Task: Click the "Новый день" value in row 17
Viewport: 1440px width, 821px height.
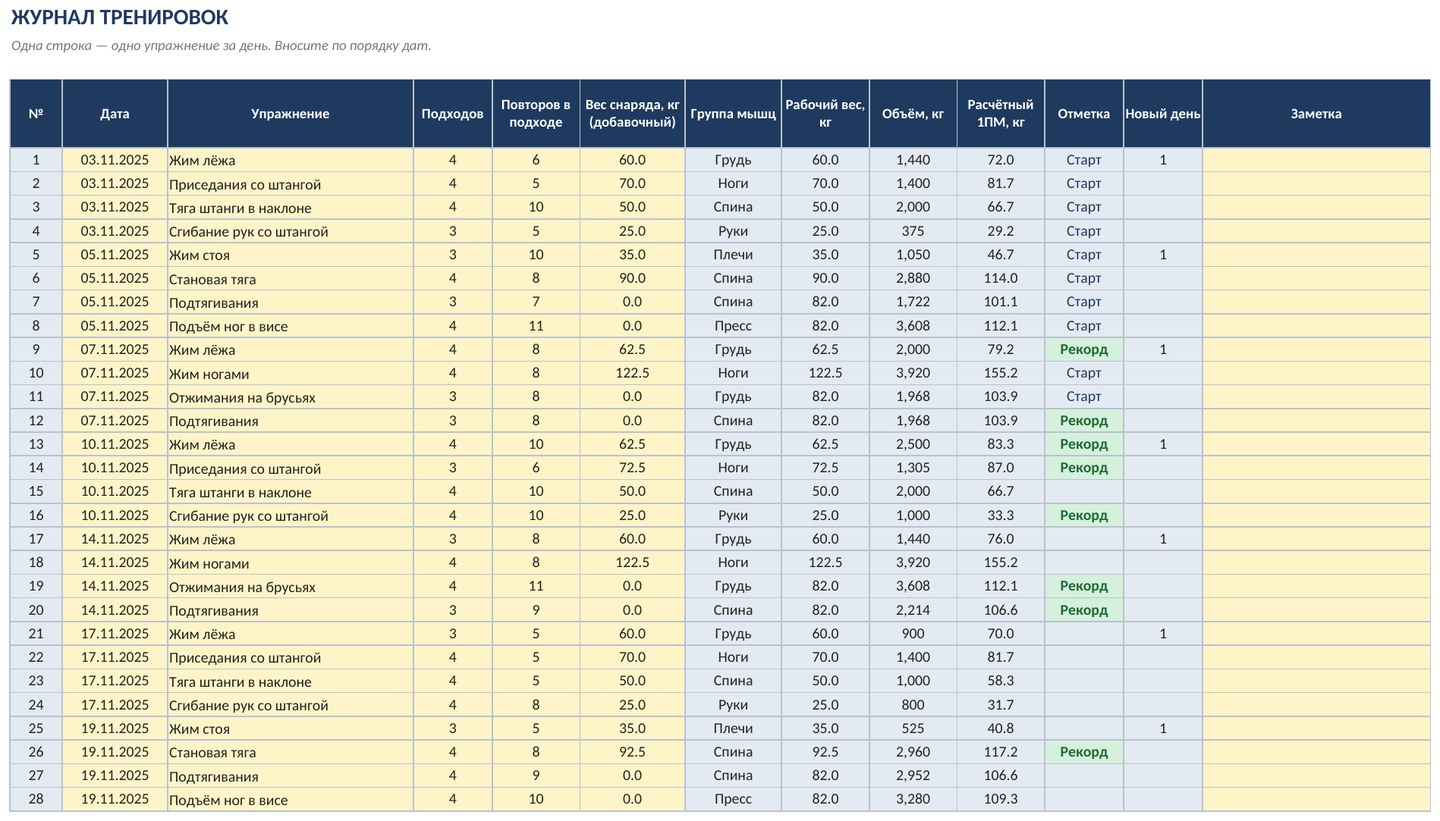Action: [1163, 539]
